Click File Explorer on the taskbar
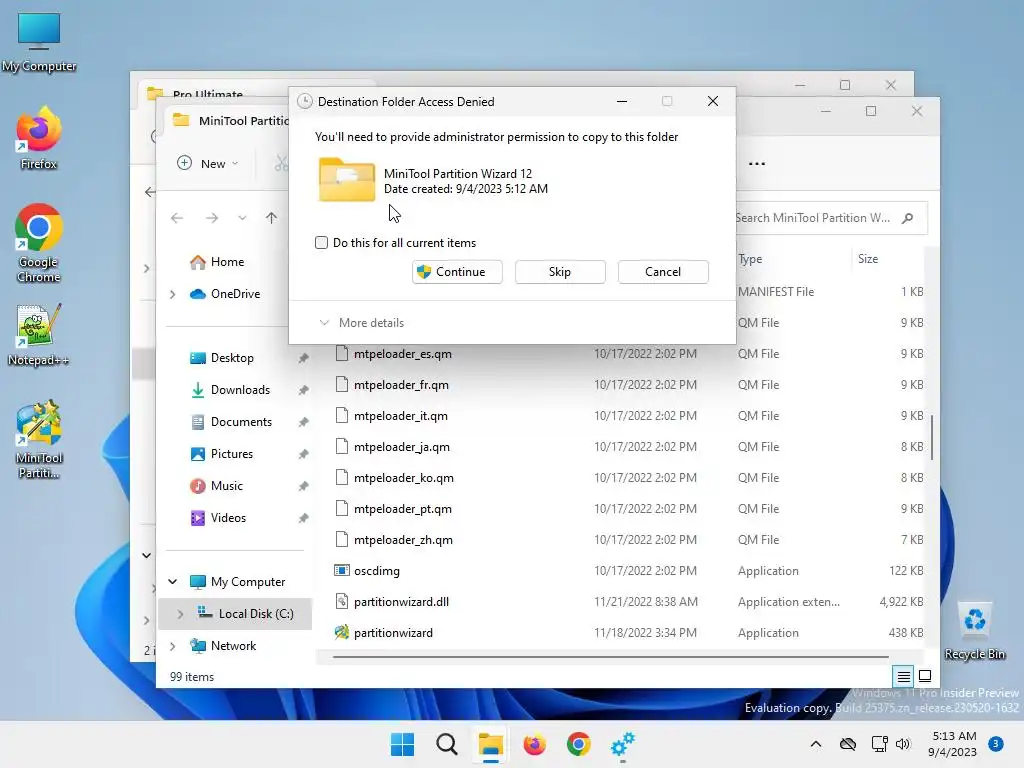This screenshot has height=768, width=1024. click(x=490, y=744)
